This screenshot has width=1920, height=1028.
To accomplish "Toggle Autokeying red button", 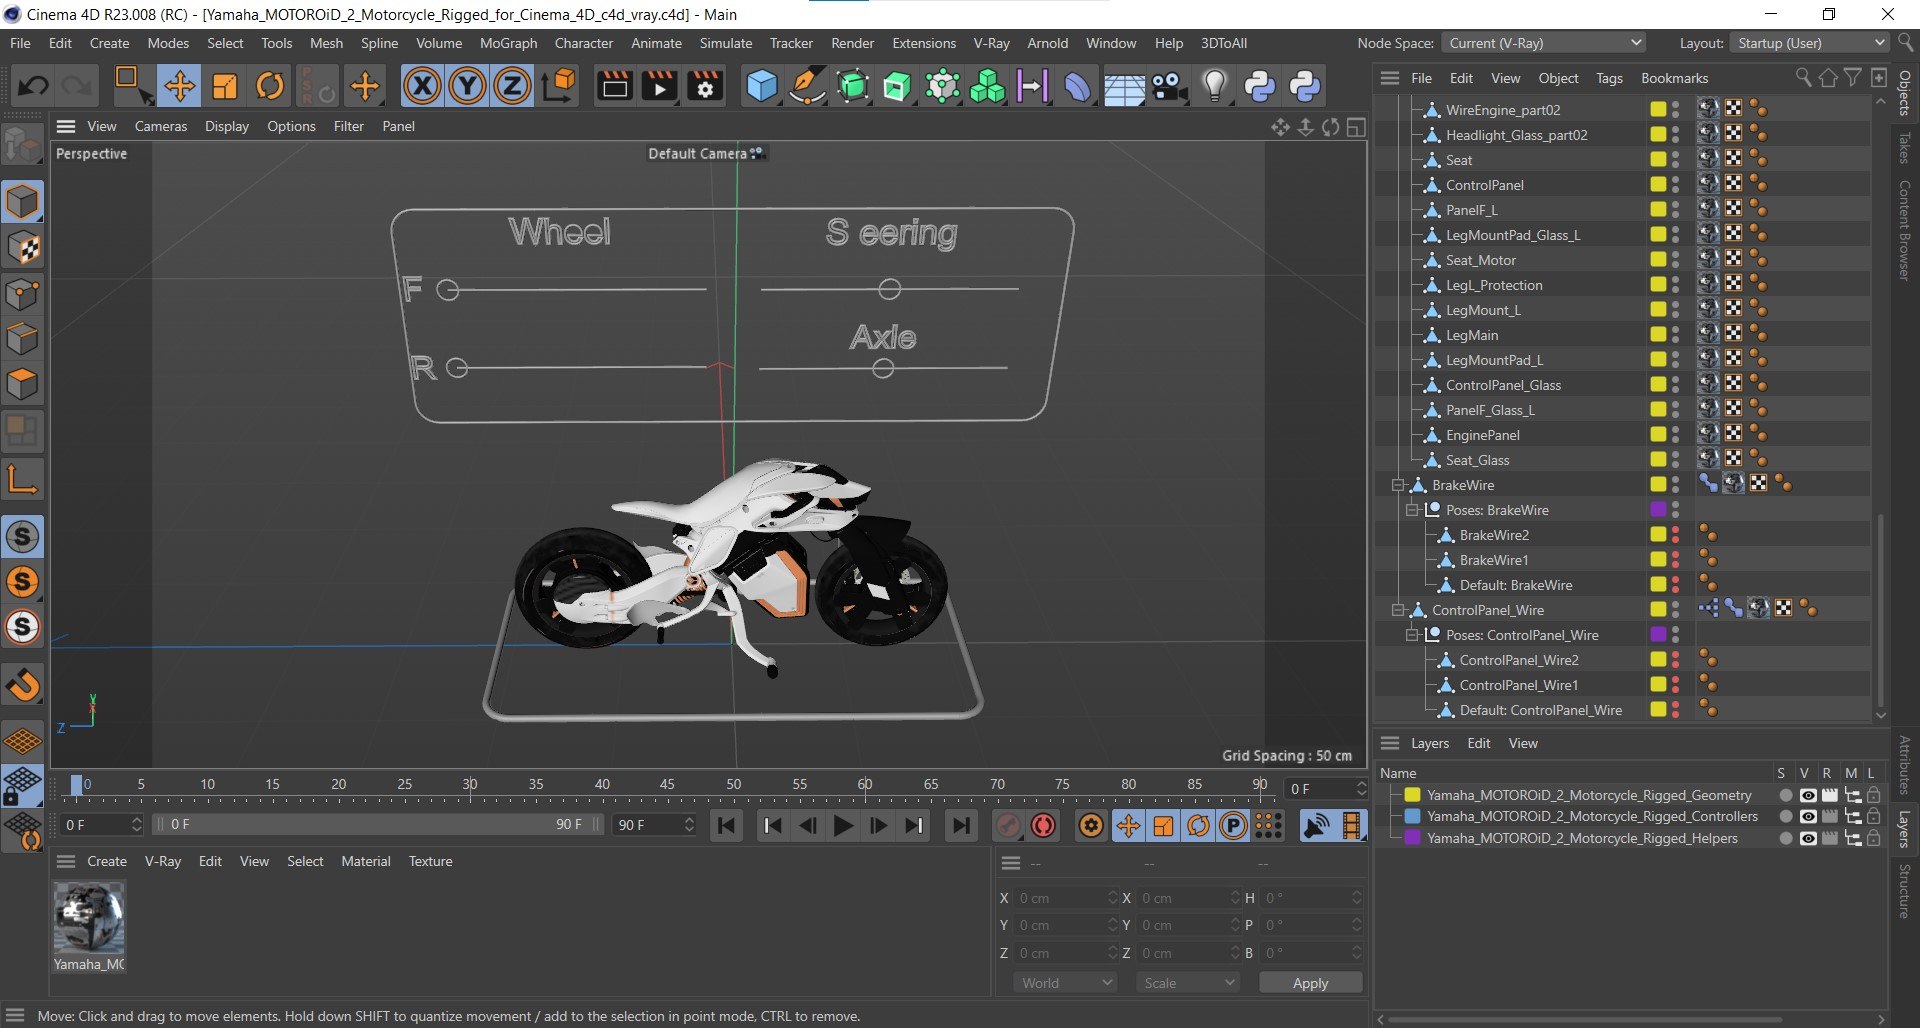I will click(x=1044, y=826).
